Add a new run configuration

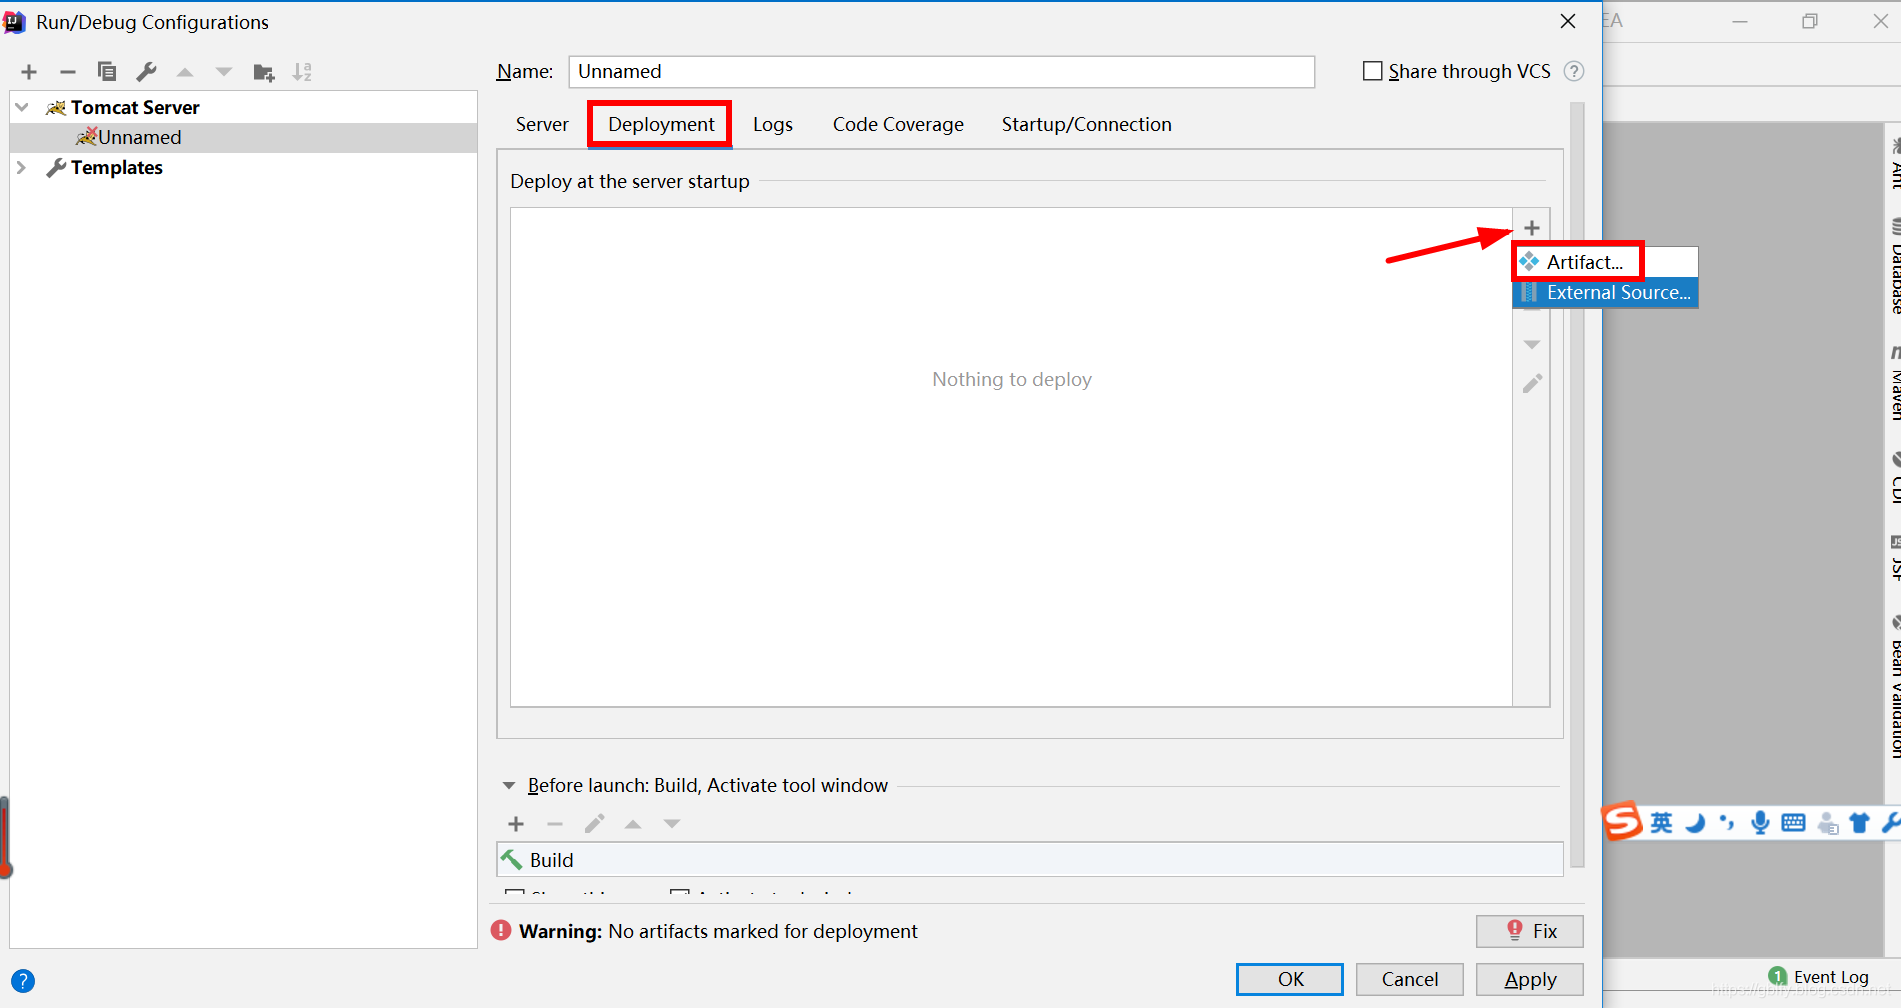(x=29, y=72)
